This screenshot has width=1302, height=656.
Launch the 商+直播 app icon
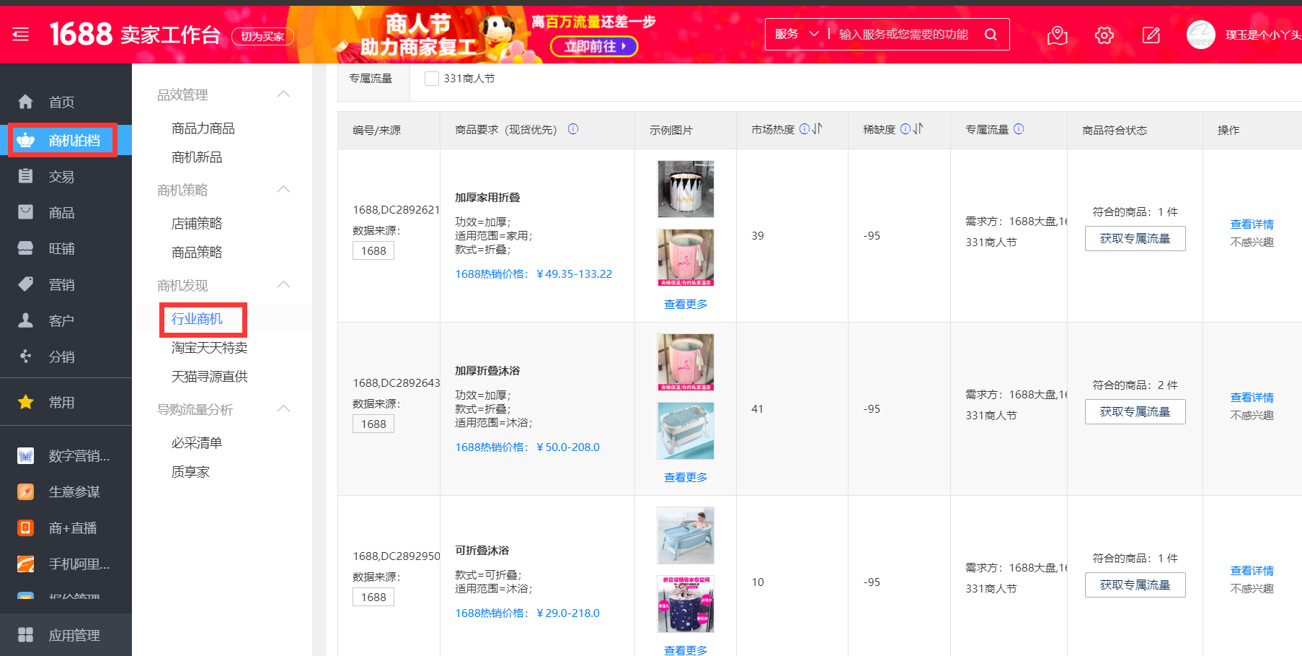point(26,528)
